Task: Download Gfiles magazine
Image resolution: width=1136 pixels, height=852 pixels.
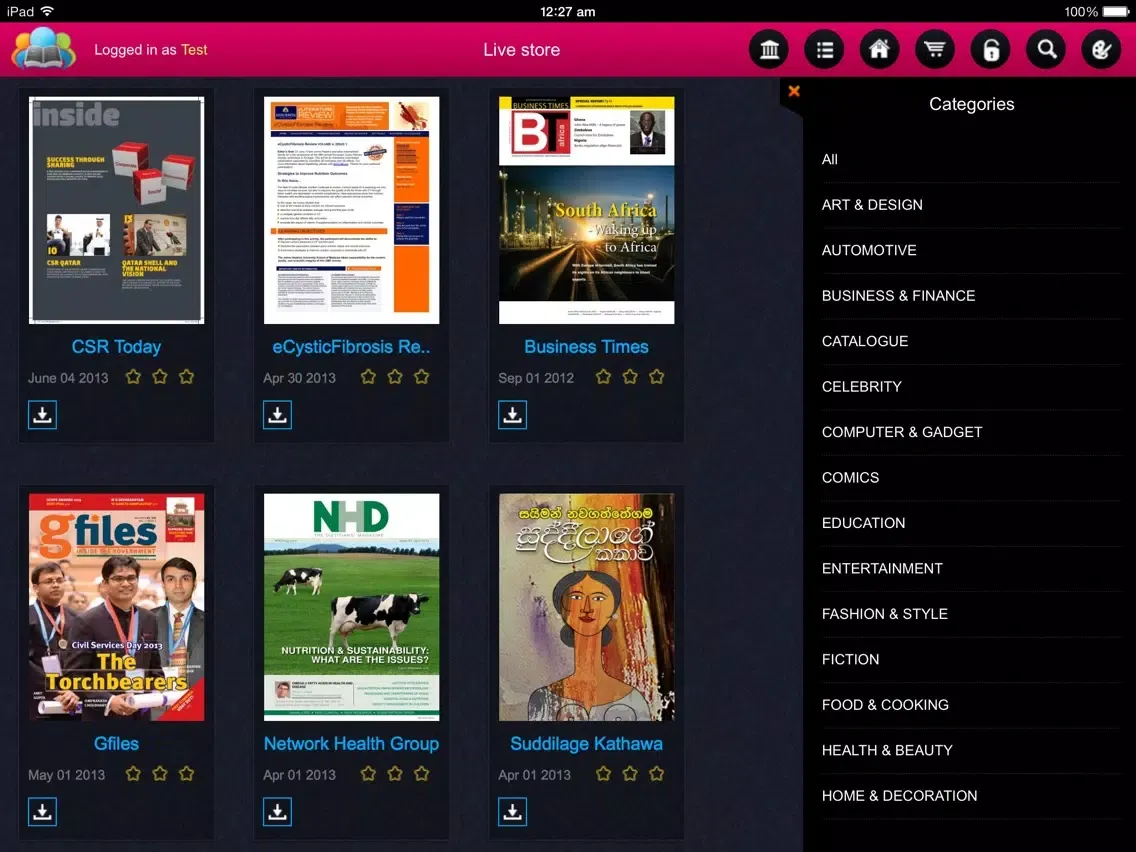Action: [x=42, y=811]
